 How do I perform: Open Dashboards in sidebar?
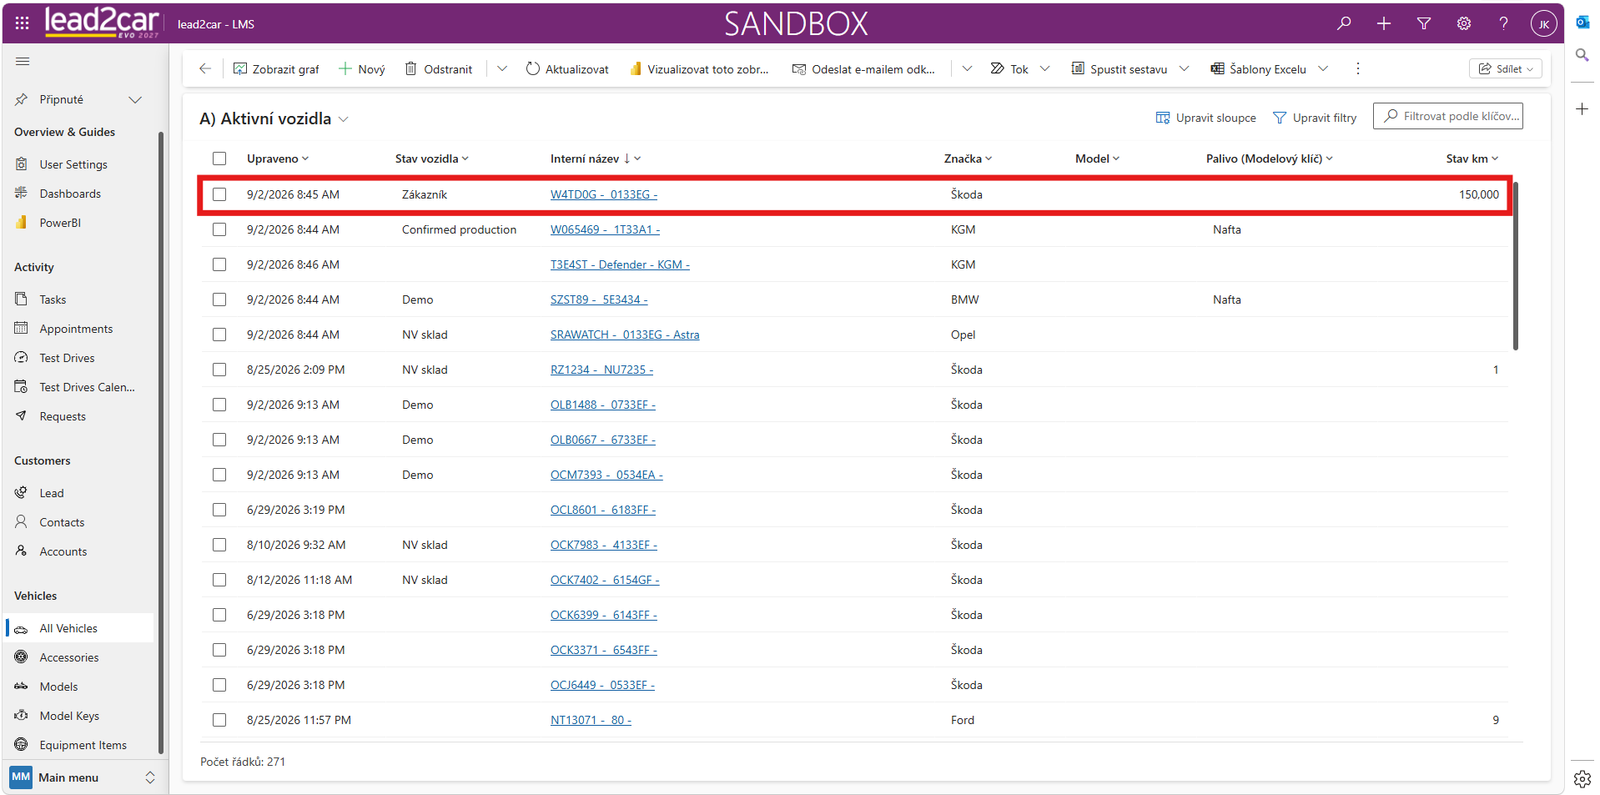(70, 194)
